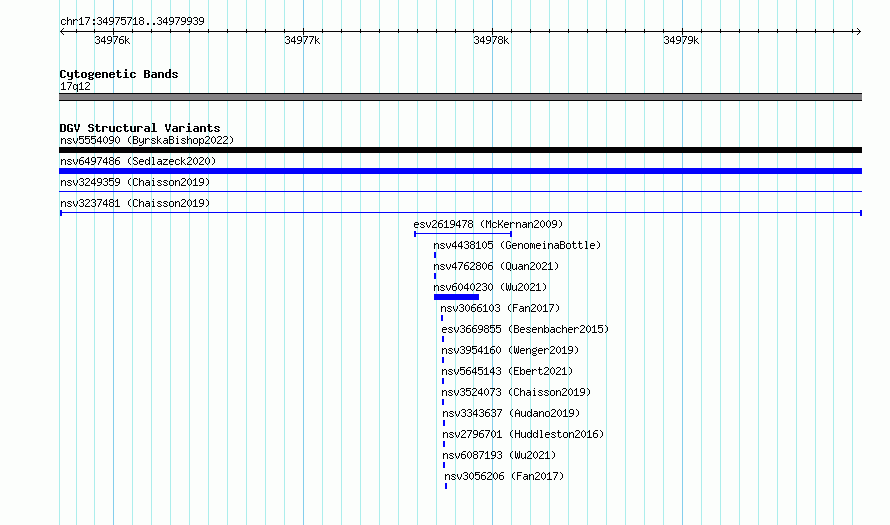Click the nsv5554090 (ByrskaBishop2022) label

(147, 140)
